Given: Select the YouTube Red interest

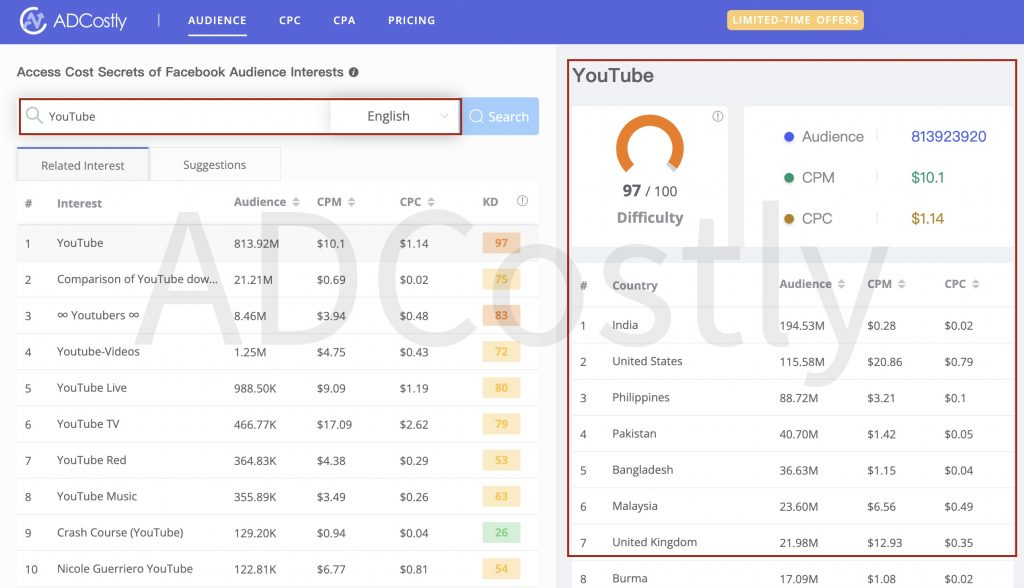Looking at the screenshot, I should click(278, 461).
